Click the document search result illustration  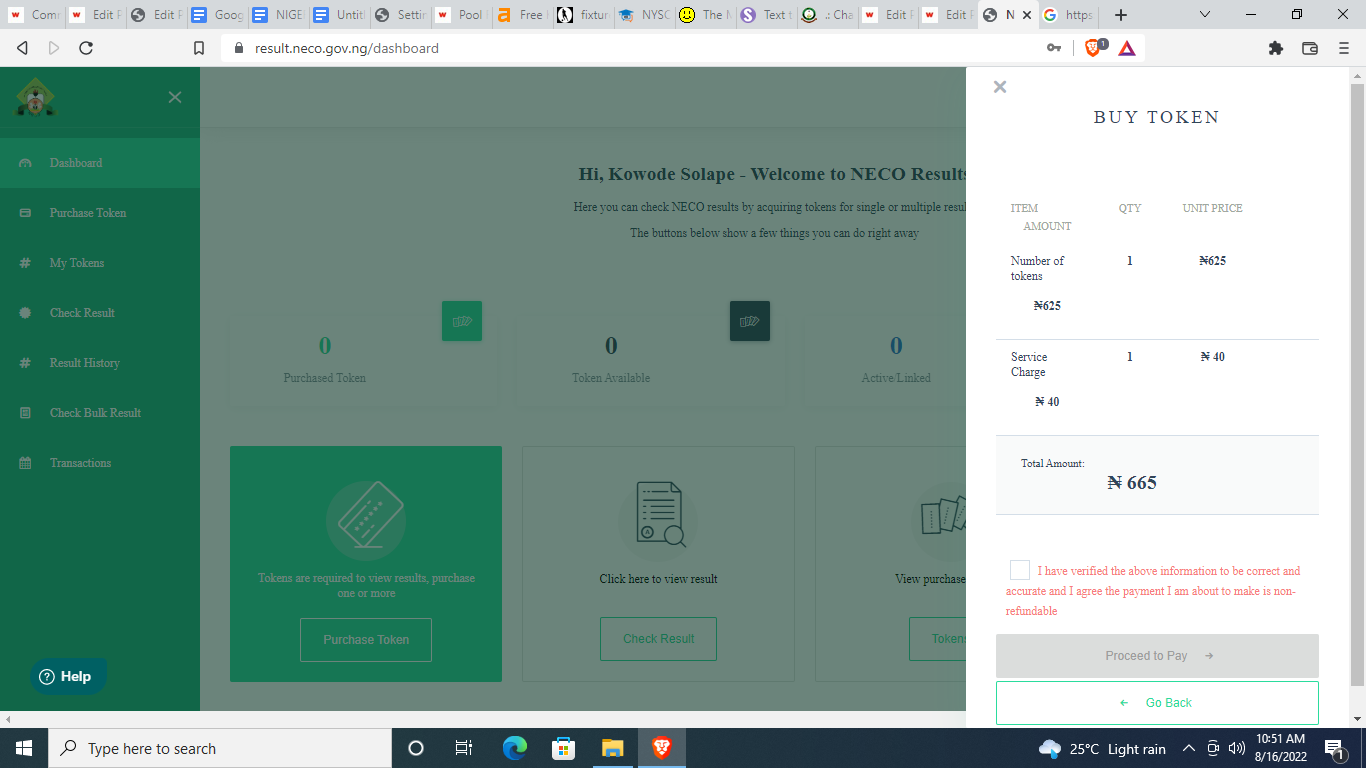pyautogui.click(x=658, y=516)
